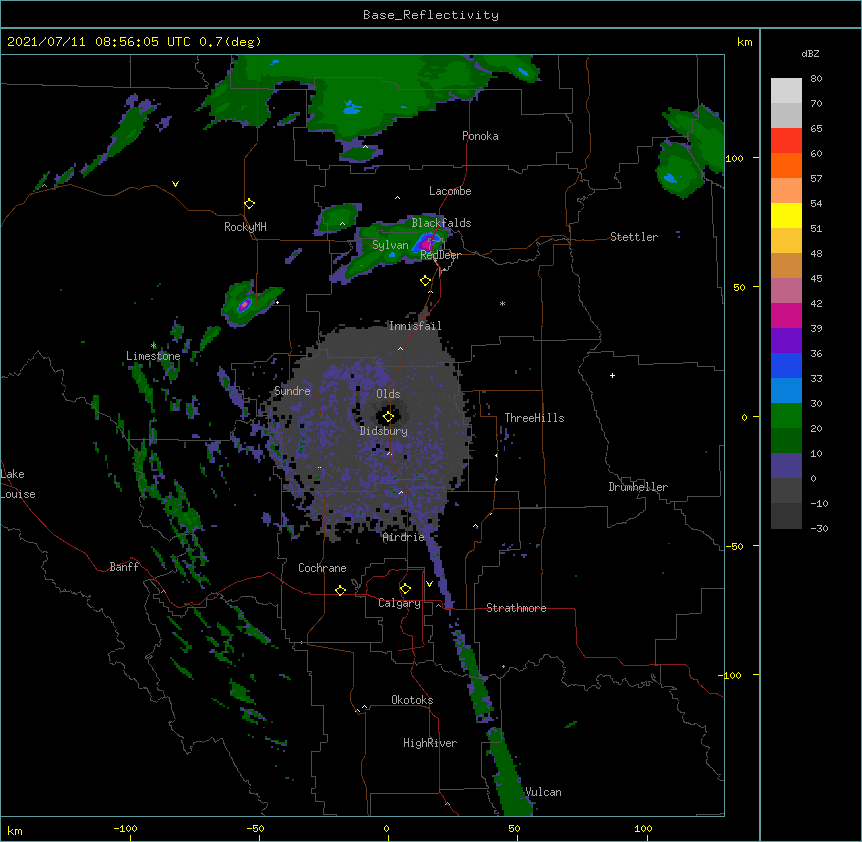Click the Banff label
Screen dimensions: 862x842
(124, 567)
